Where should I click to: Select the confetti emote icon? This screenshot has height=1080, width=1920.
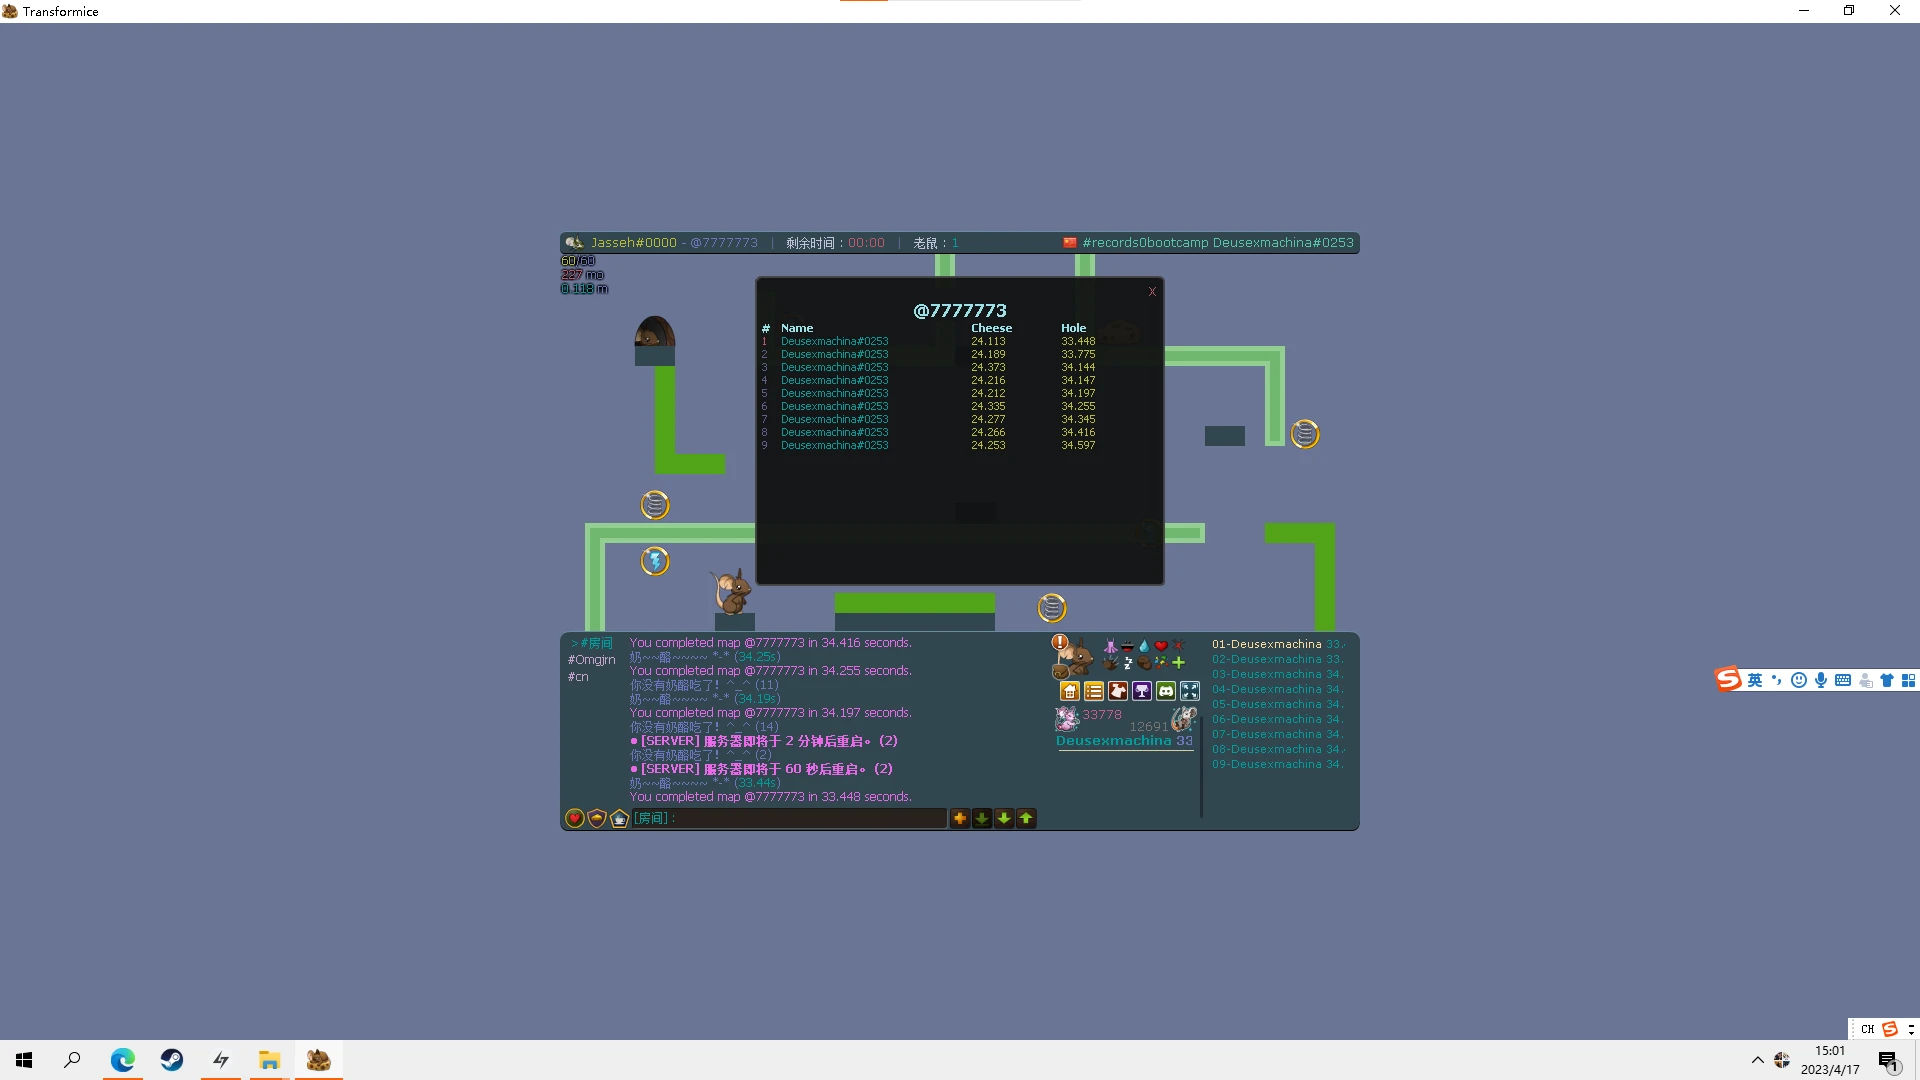coord(1161,662)
